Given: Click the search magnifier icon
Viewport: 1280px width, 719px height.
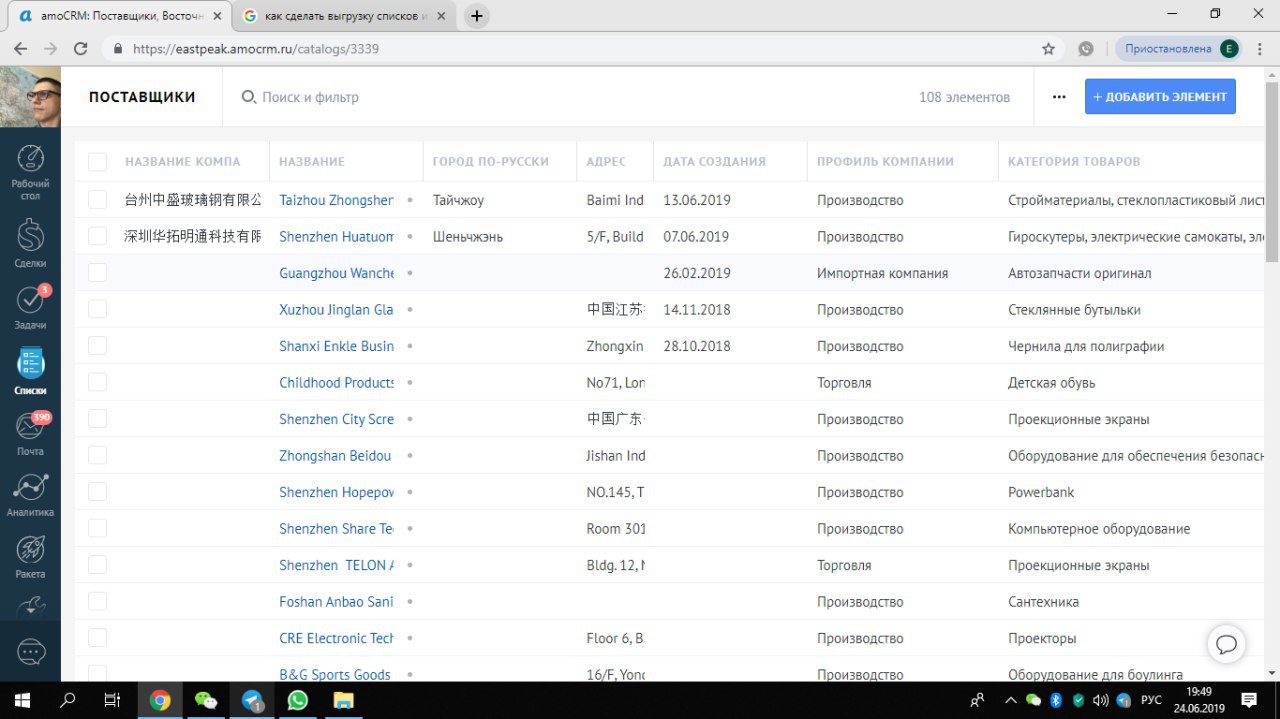Looking at the screenshot, I should (x=249, y=97).
